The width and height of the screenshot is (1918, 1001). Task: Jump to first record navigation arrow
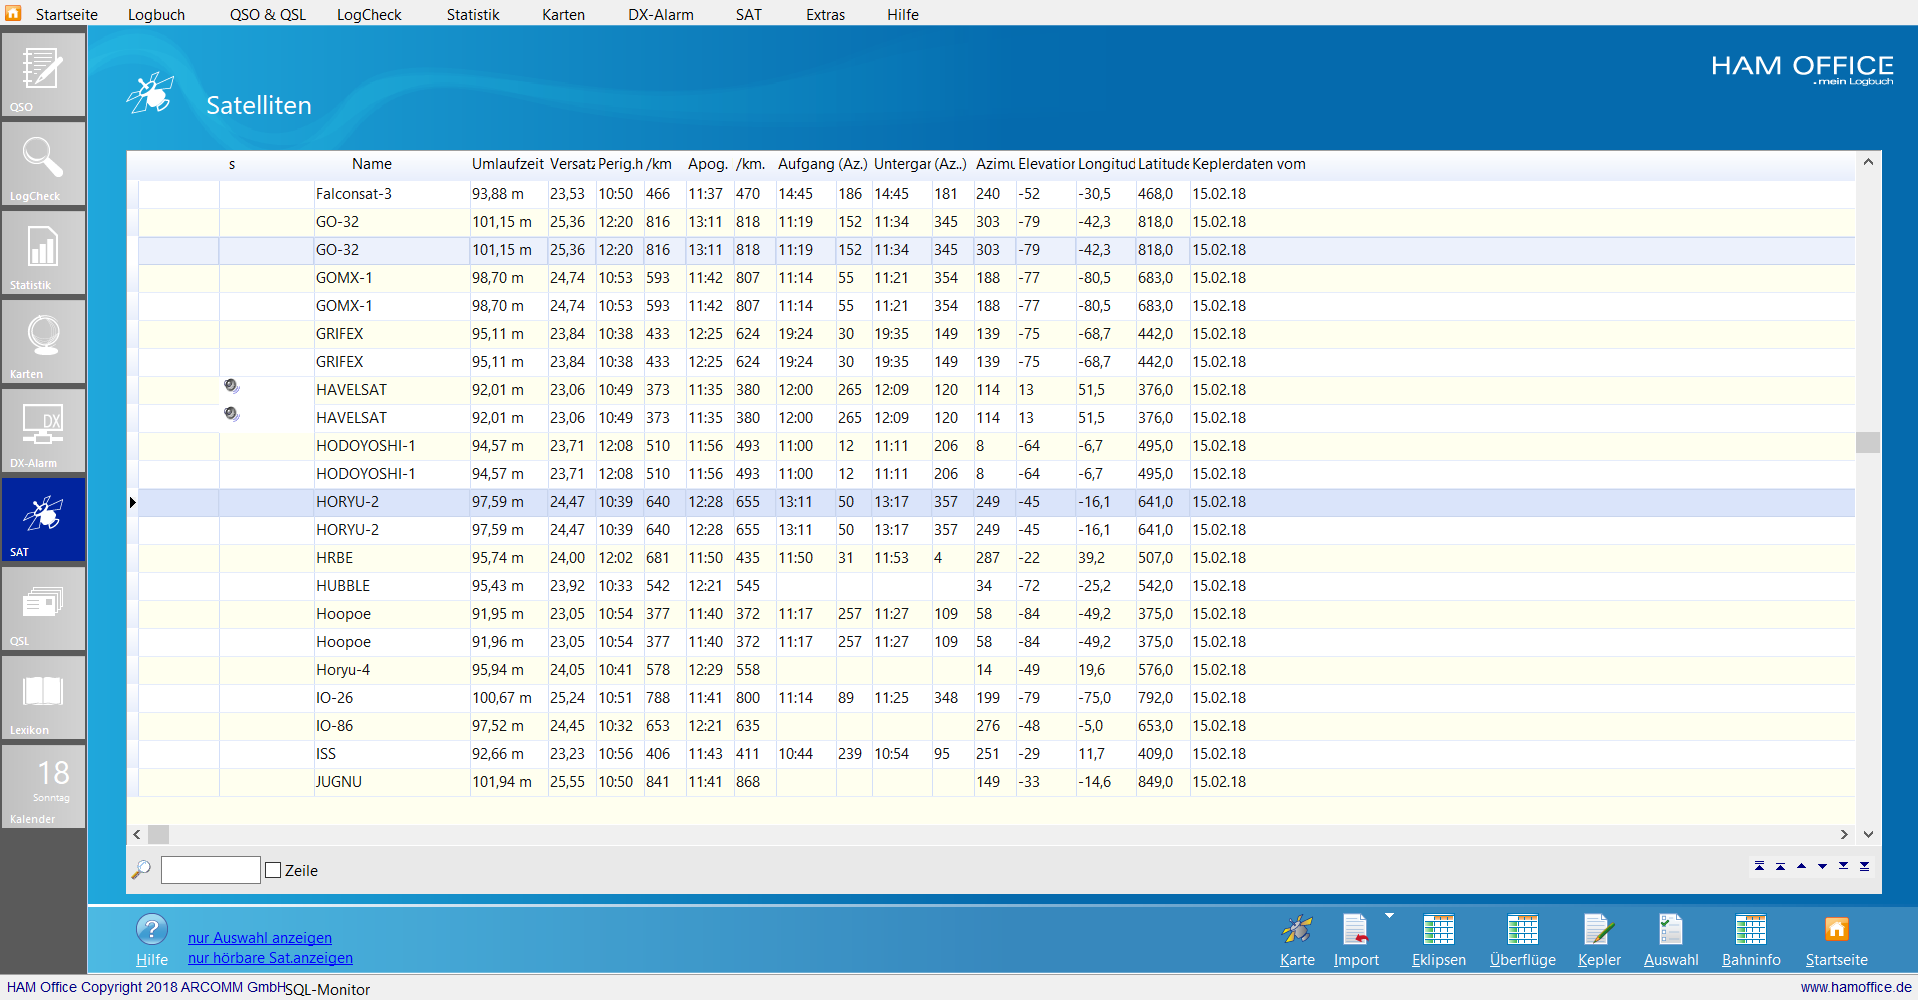[1759, 866]
